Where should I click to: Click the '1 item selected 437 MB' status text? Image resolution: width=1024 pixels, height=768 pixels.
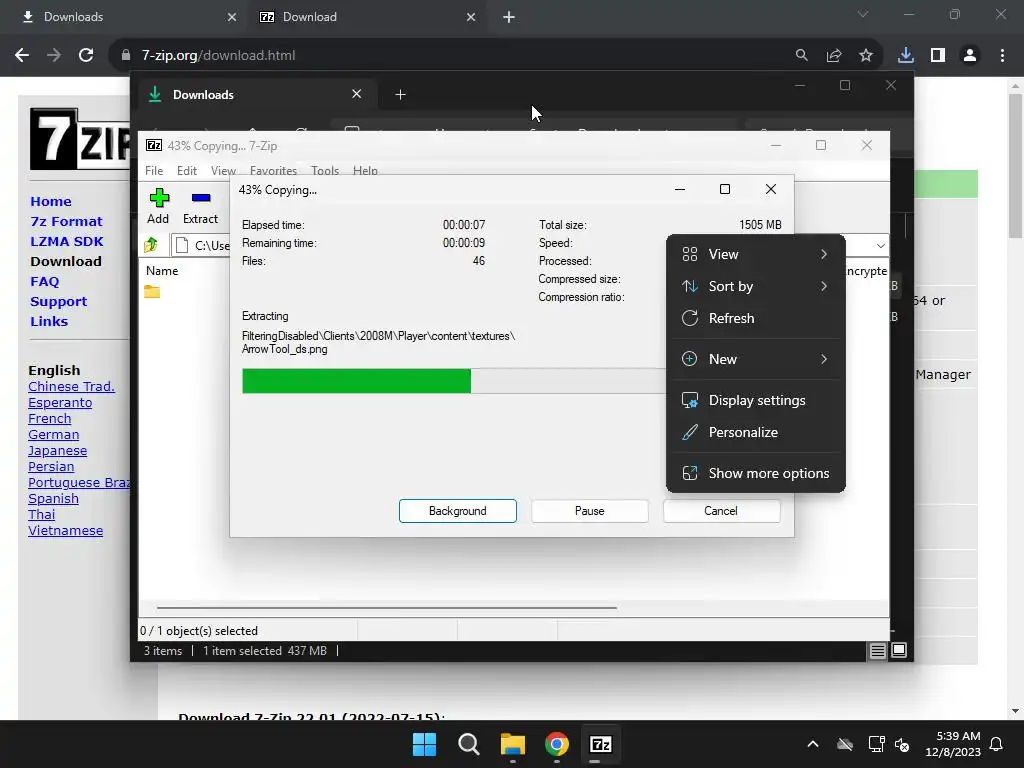click(265, 651)
